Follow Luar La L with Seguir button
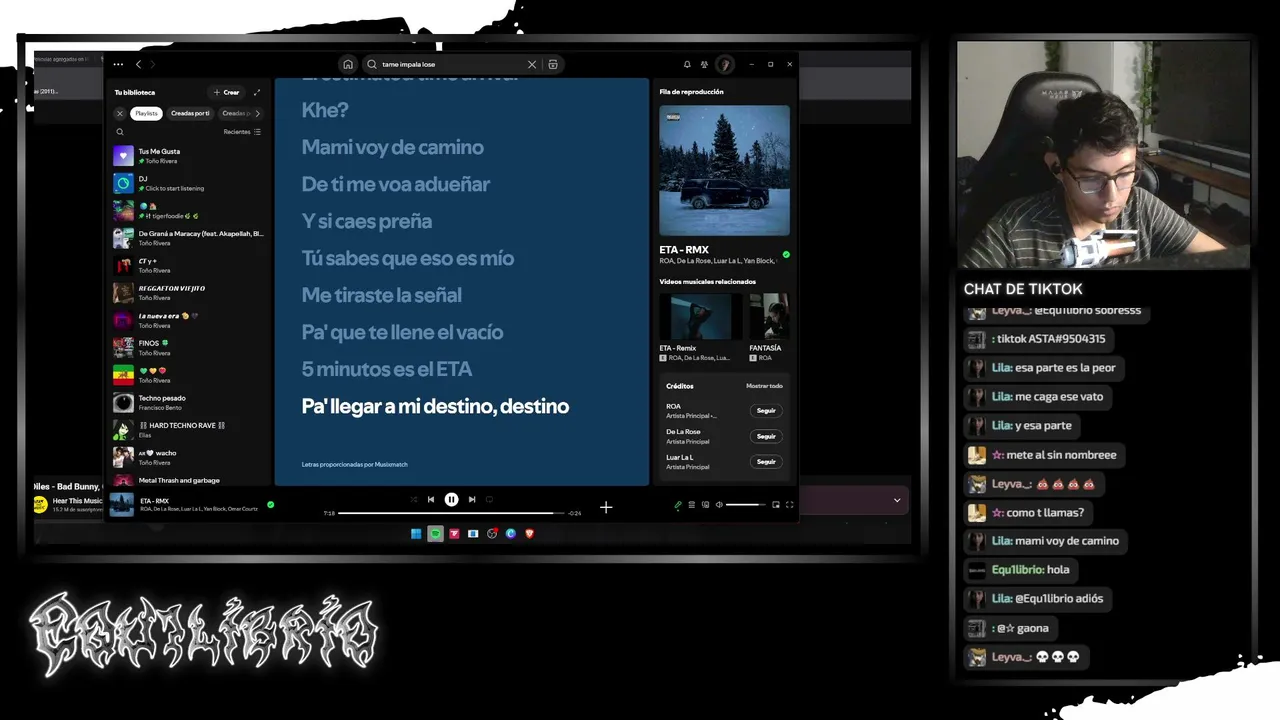 pyautogui.click(x=766, y=461)
